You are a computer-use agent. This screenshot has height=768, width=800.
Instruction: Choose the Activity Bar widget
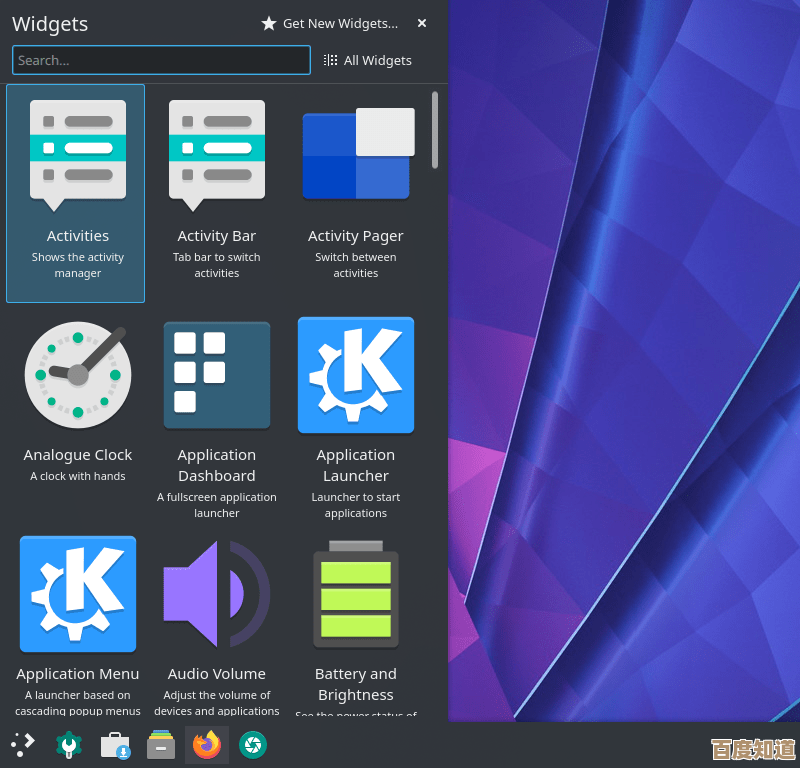pyautogui.click(x=216, y=193)
